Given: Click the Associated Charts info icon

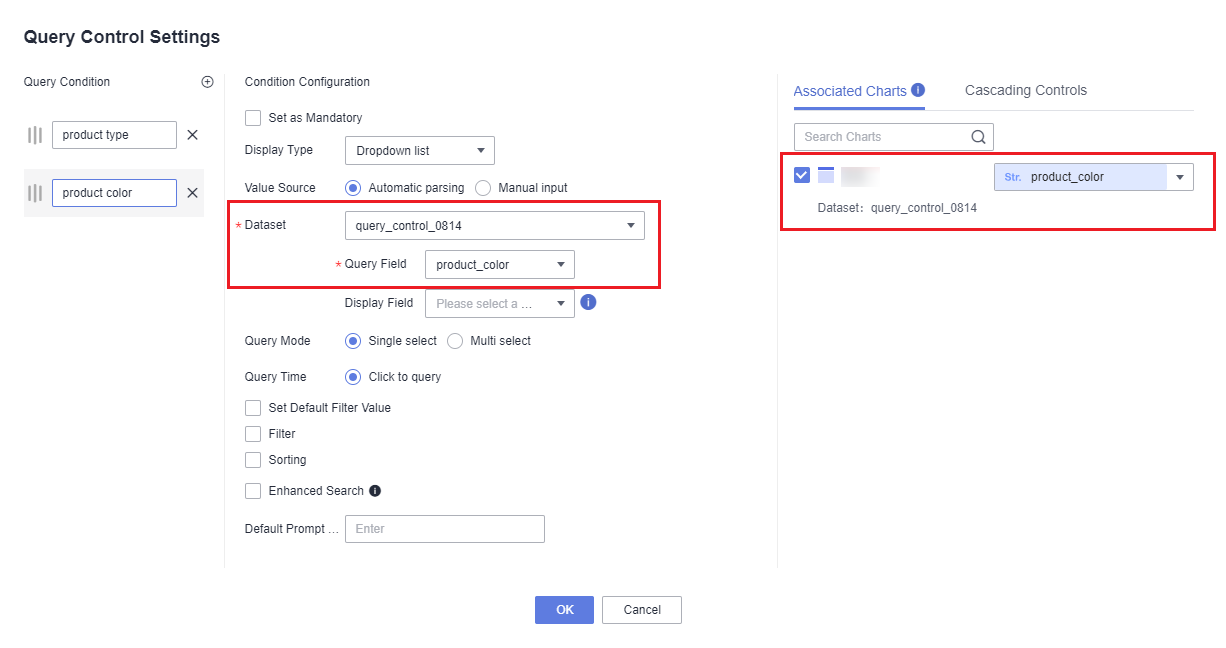Looking at the screenshot, I should click(918, 90).
